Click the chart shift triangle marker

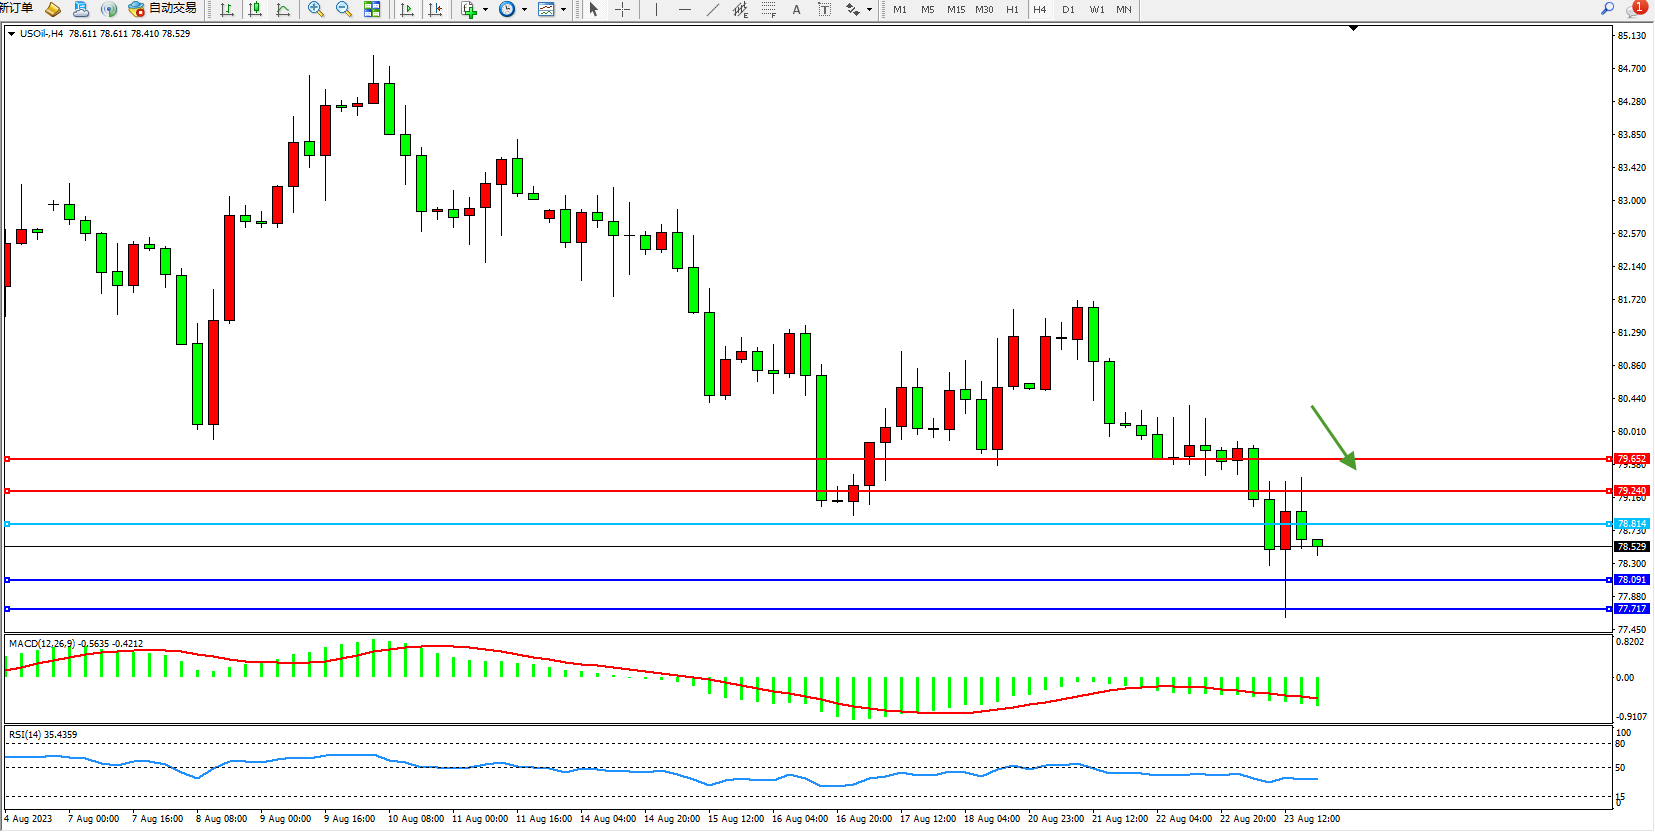pos(1353,29)
